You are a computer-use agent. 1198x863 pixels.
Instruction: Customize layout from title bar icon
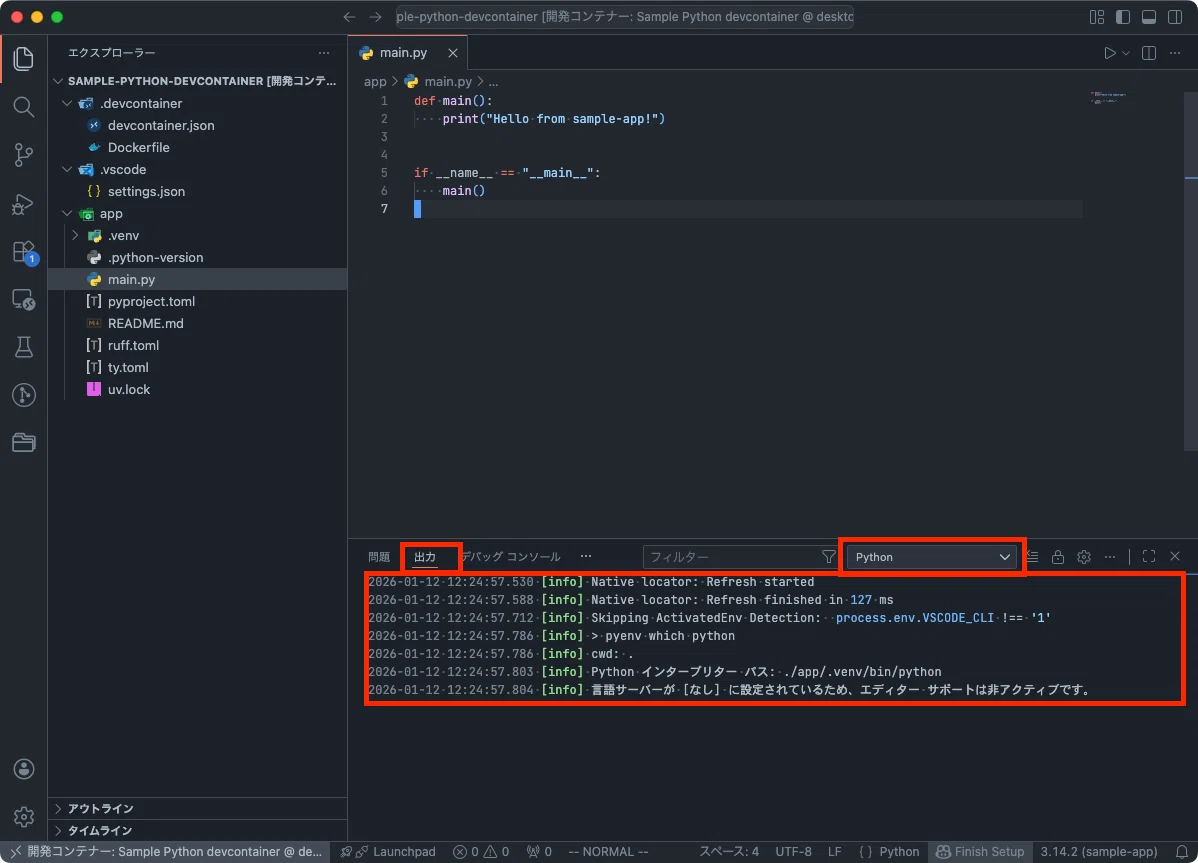(1096, 17)
